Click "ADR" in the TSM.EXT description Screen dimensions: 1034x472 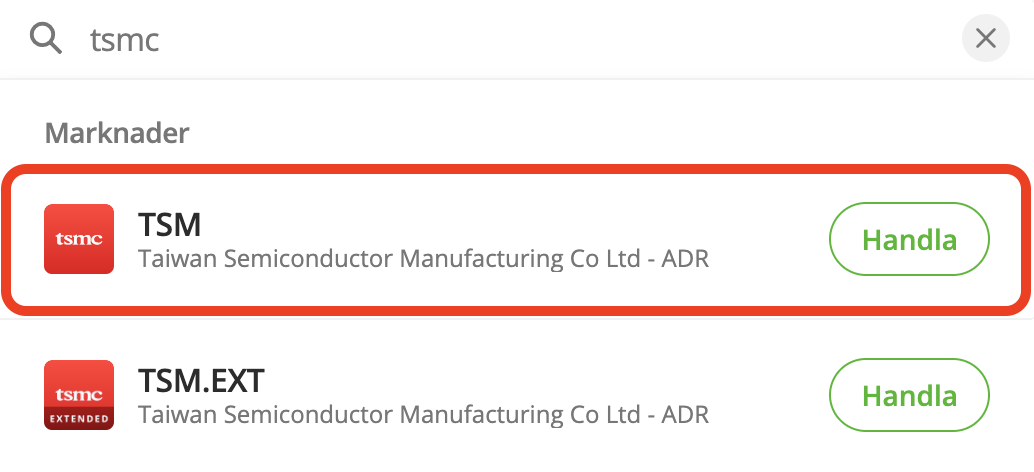[x=686, y=414]
